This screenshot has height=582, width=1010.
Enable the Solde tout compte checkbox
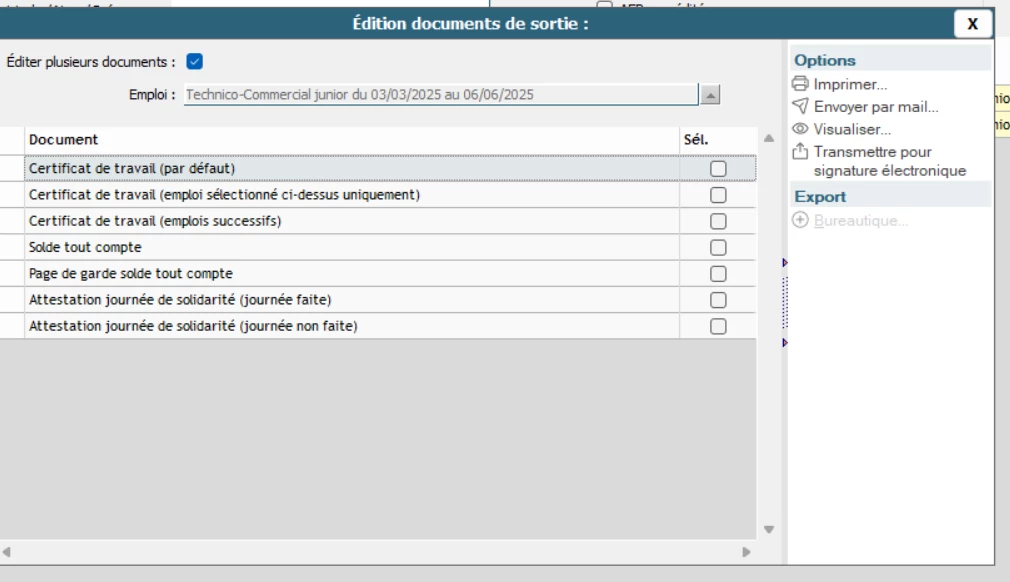[x=718, y=248]
